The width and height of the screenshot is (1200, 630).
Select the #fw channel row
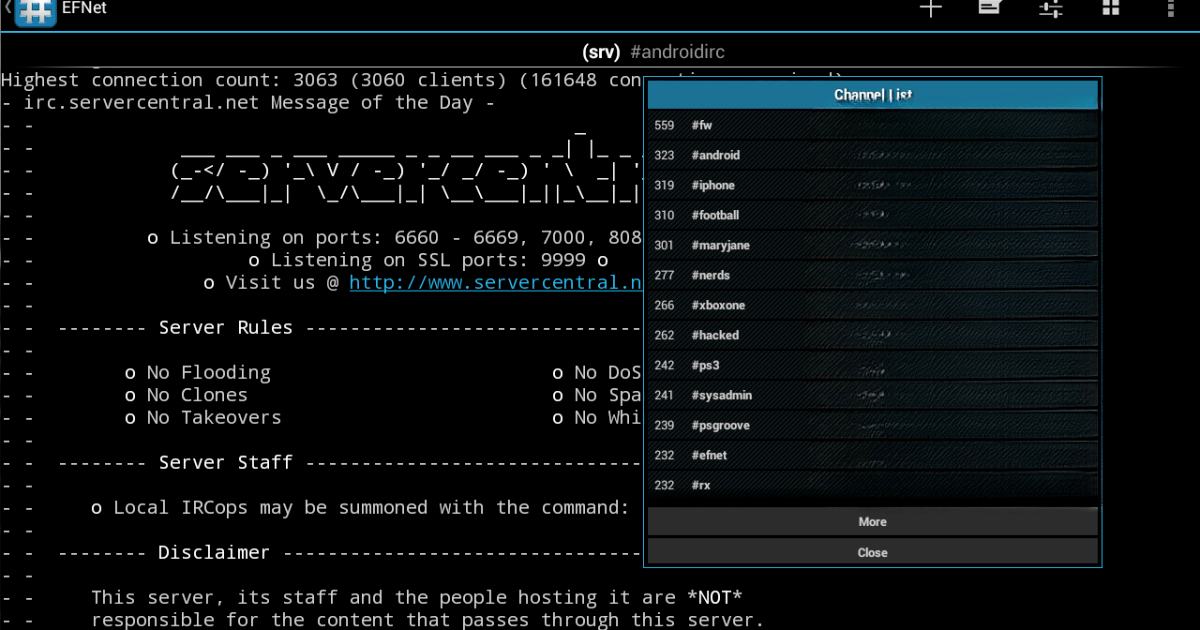click(872, 125)
